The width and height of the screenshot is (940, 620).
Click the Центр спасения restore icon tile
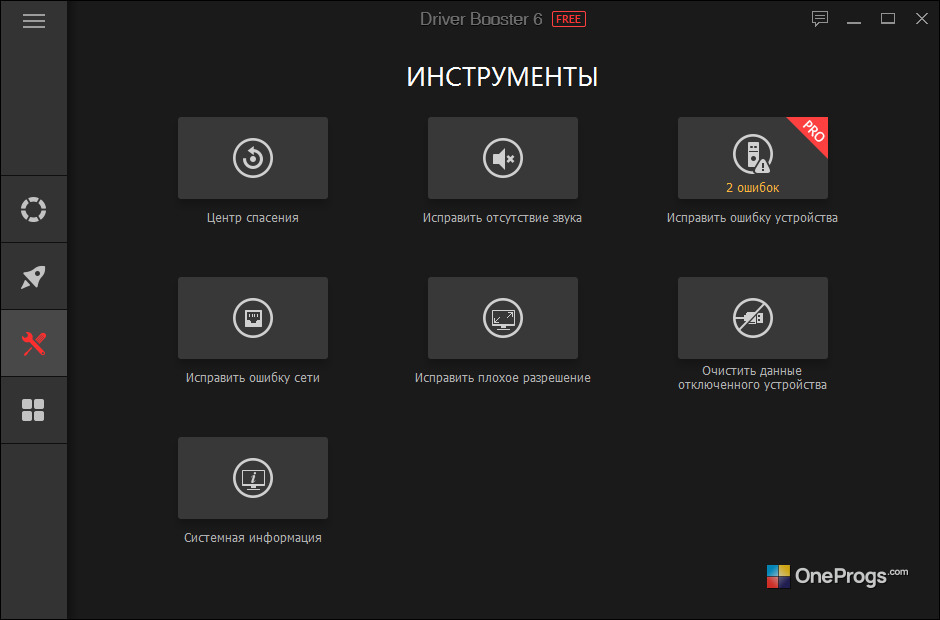[x=253, y=158]
